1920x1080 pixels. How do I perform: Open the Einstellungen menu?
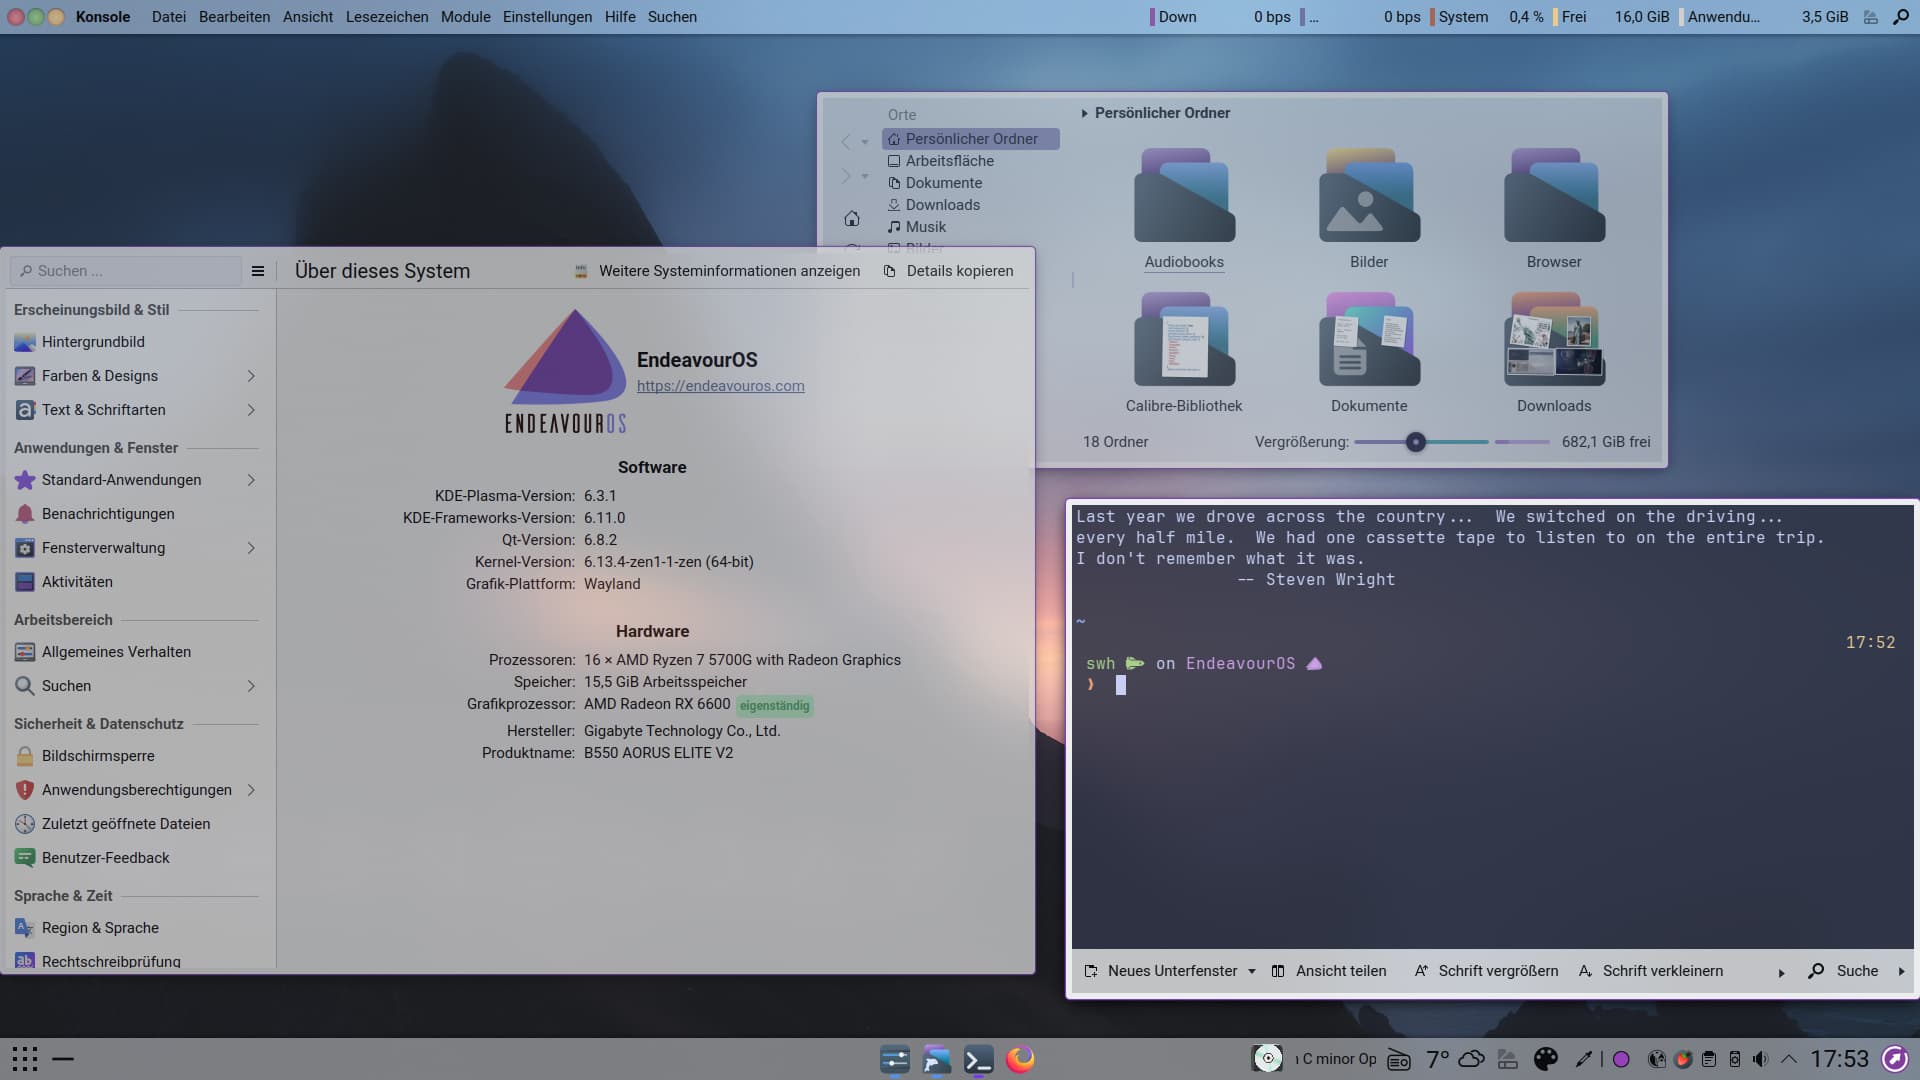[x=547, y=17]
